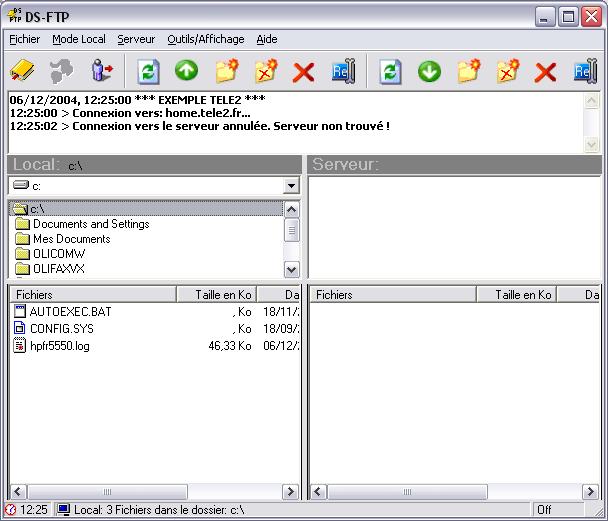Create a new local folder
This screenshot has height=521, width=608.
click(227, 71)
